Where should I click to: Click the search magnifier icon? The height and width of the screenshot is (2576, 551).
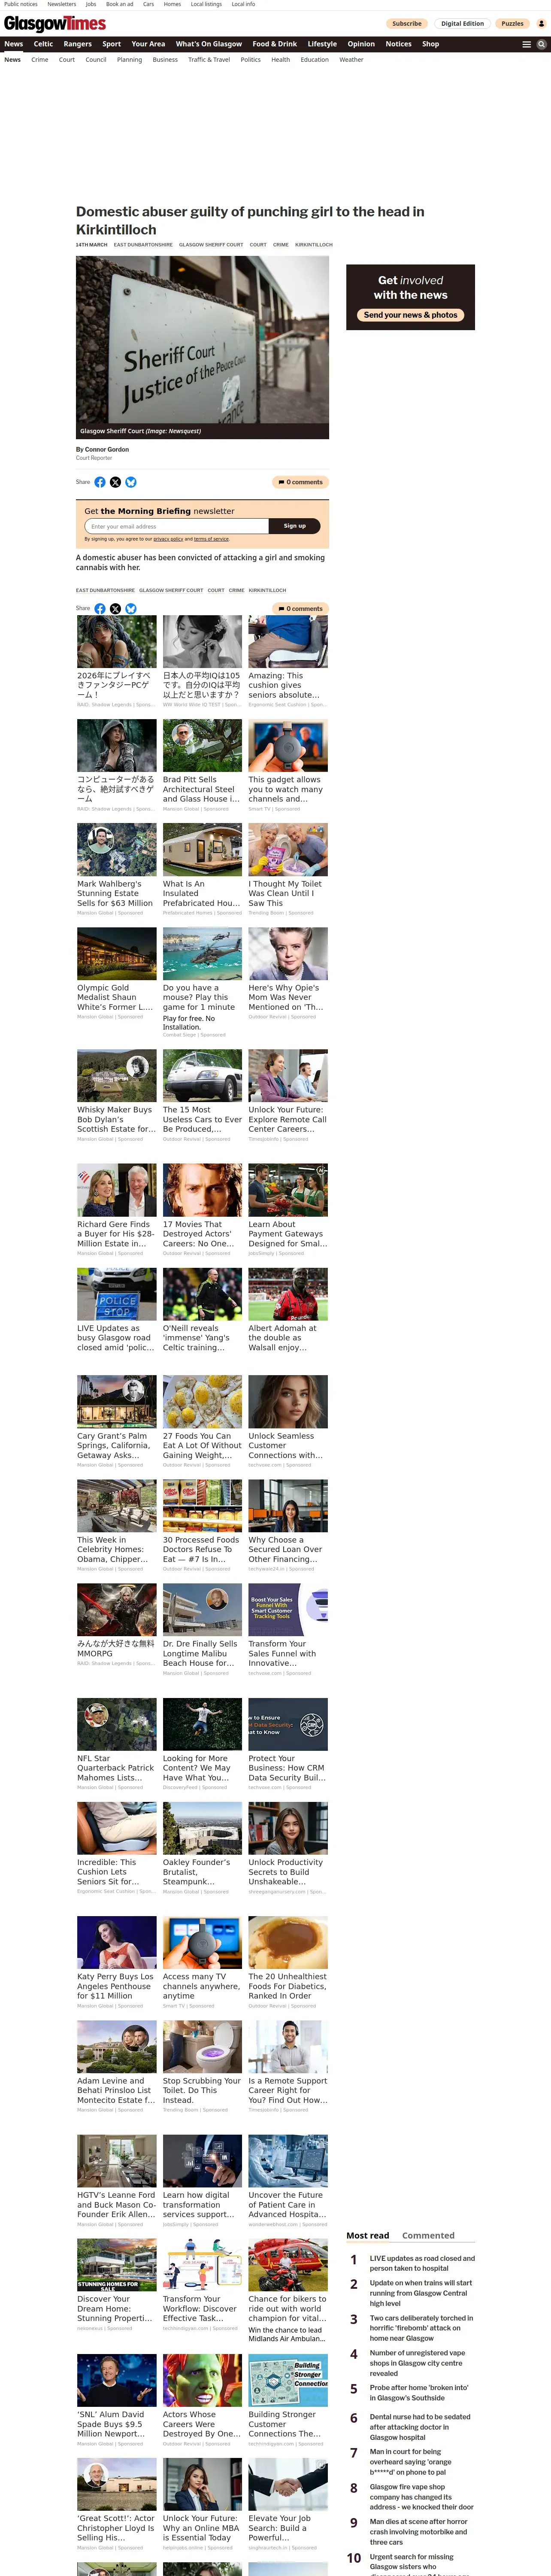coord(541,44)
